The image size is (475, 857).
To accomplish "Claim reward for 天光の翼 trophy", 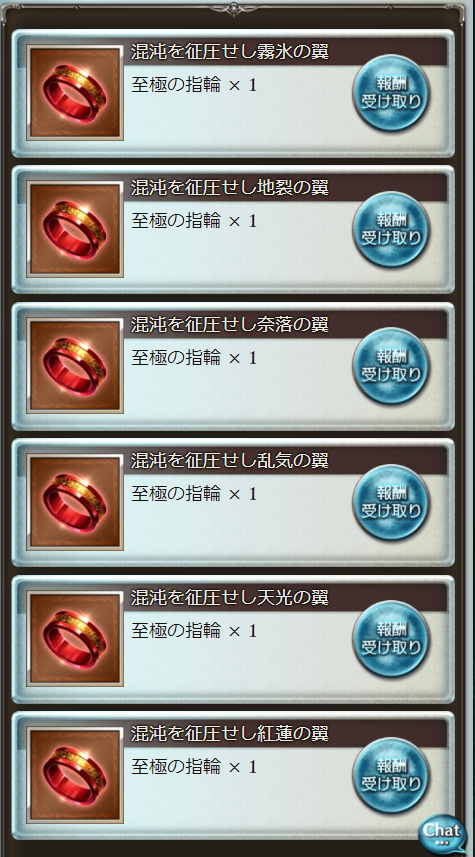I will click(391, 639).
